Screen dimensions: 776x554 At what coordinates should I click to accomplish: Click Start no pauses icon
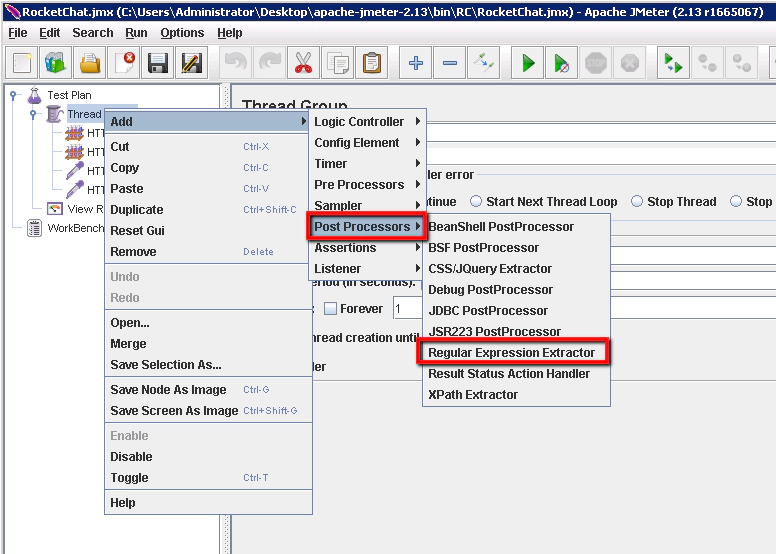pos(561,63)
